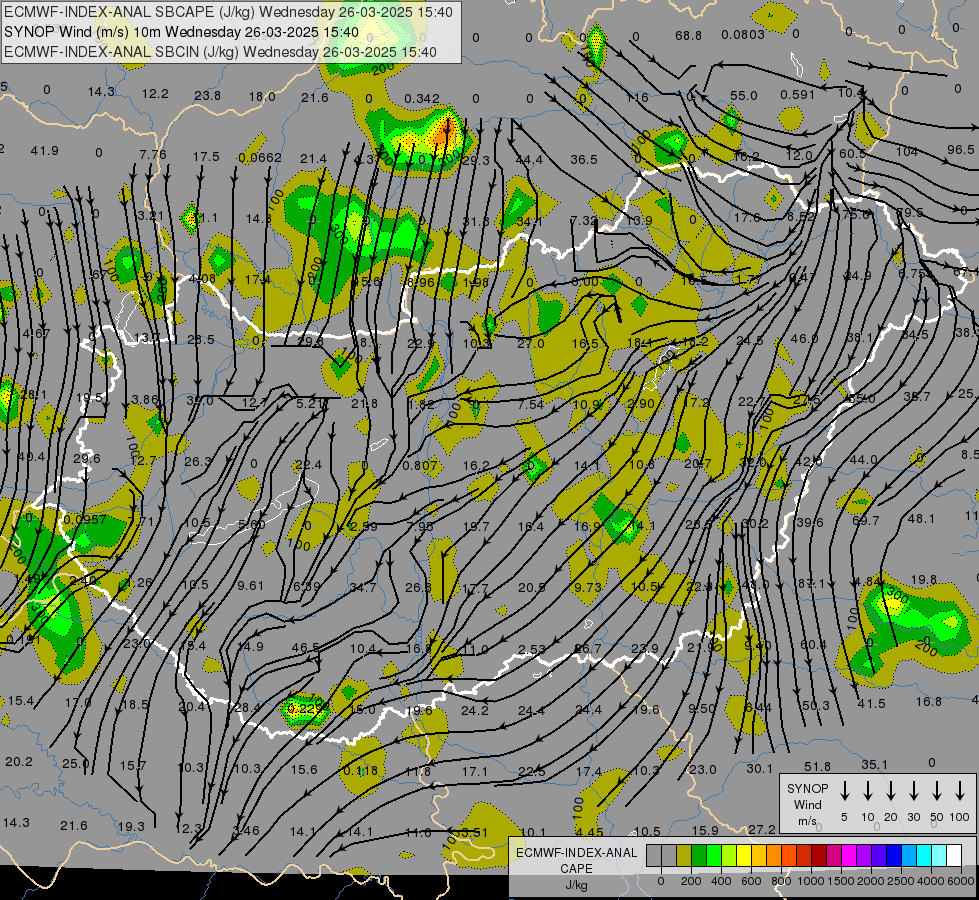Click the map value 48.1
This screenshot has height=900, width=979.
tap(921, 518)
